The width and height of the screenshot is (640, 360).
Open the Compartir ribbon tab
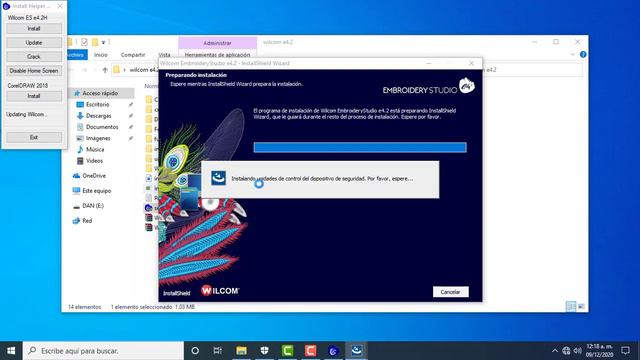pos(133,55)
